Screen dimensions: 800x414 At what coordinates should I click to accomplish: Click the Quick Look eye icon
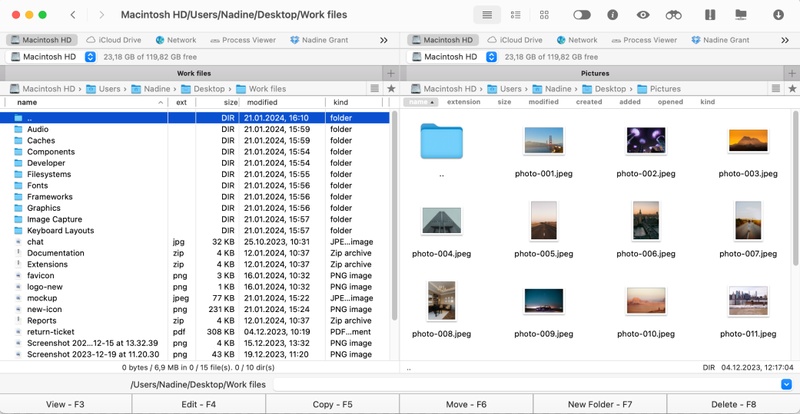coord(643,15)
